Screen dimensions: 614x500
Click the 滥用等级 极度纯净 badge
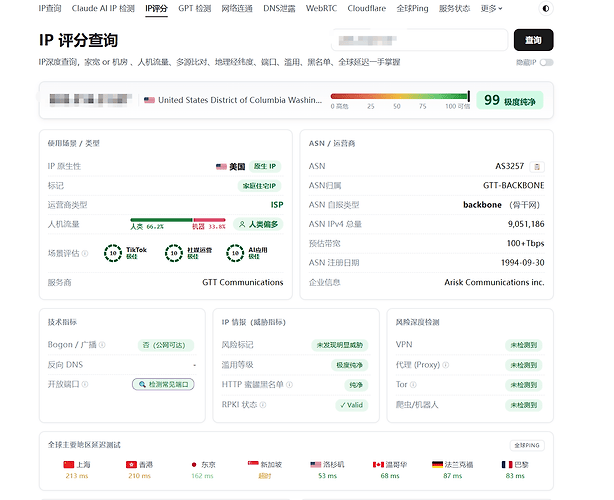tap(350, 365)
